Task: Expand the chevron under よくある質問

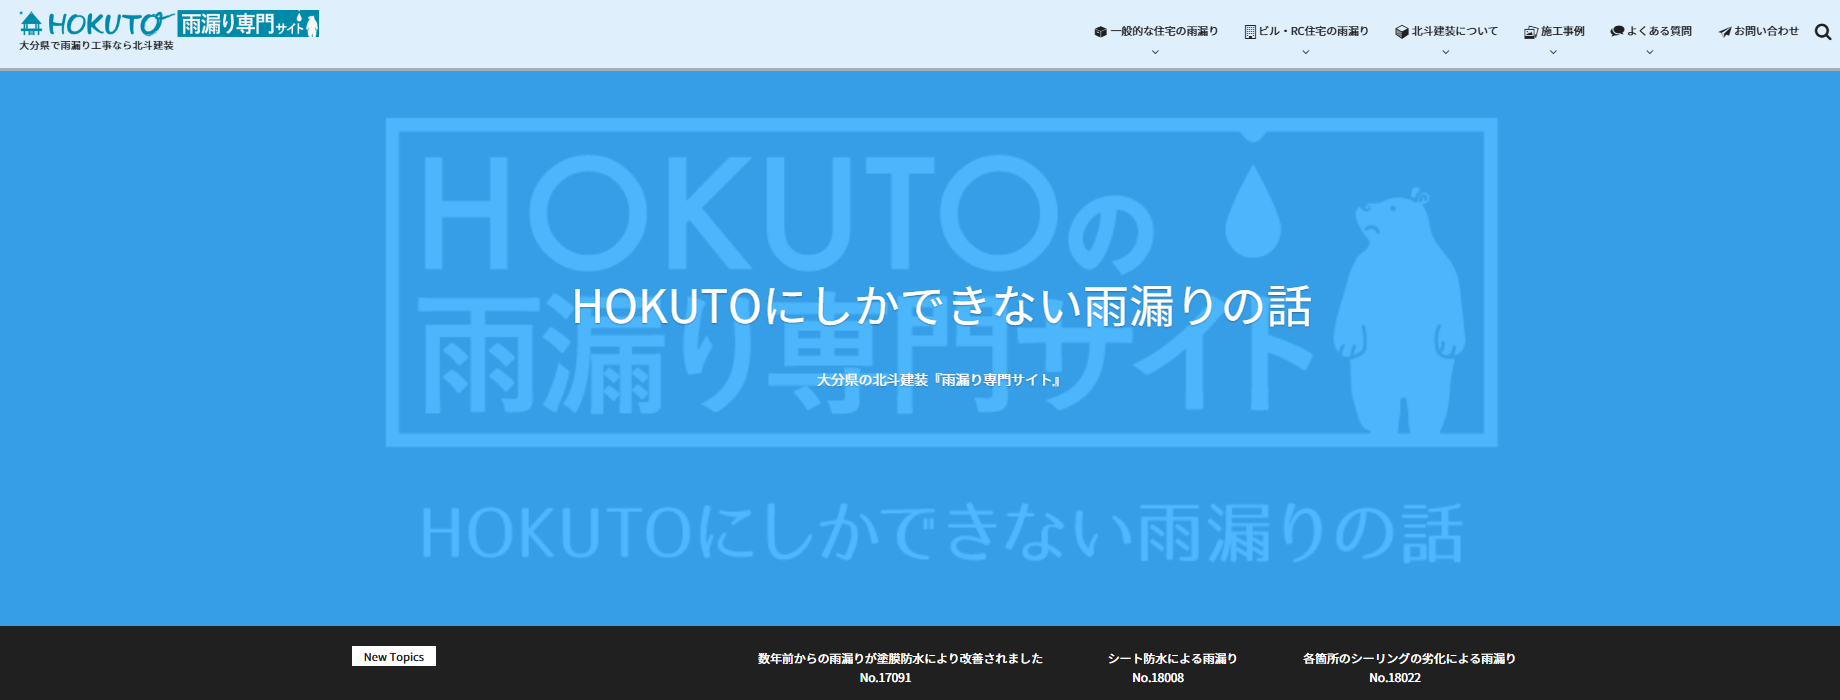Action: pyautogui.click(x=1649, y=52)
